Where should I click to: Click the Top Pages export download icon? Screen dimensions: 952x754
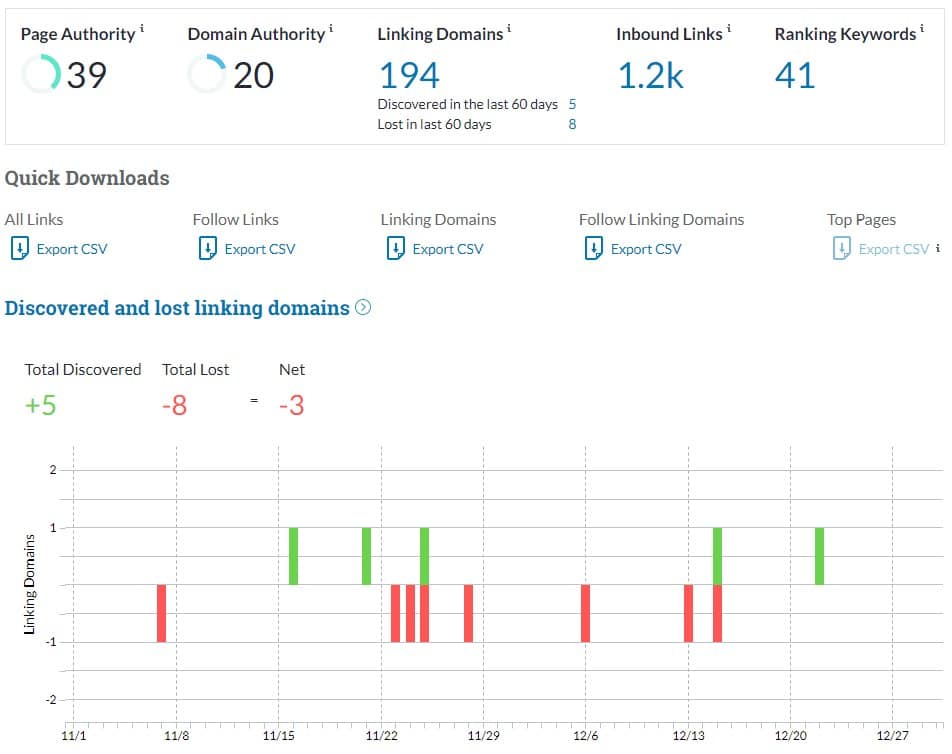tap(842, 248)
